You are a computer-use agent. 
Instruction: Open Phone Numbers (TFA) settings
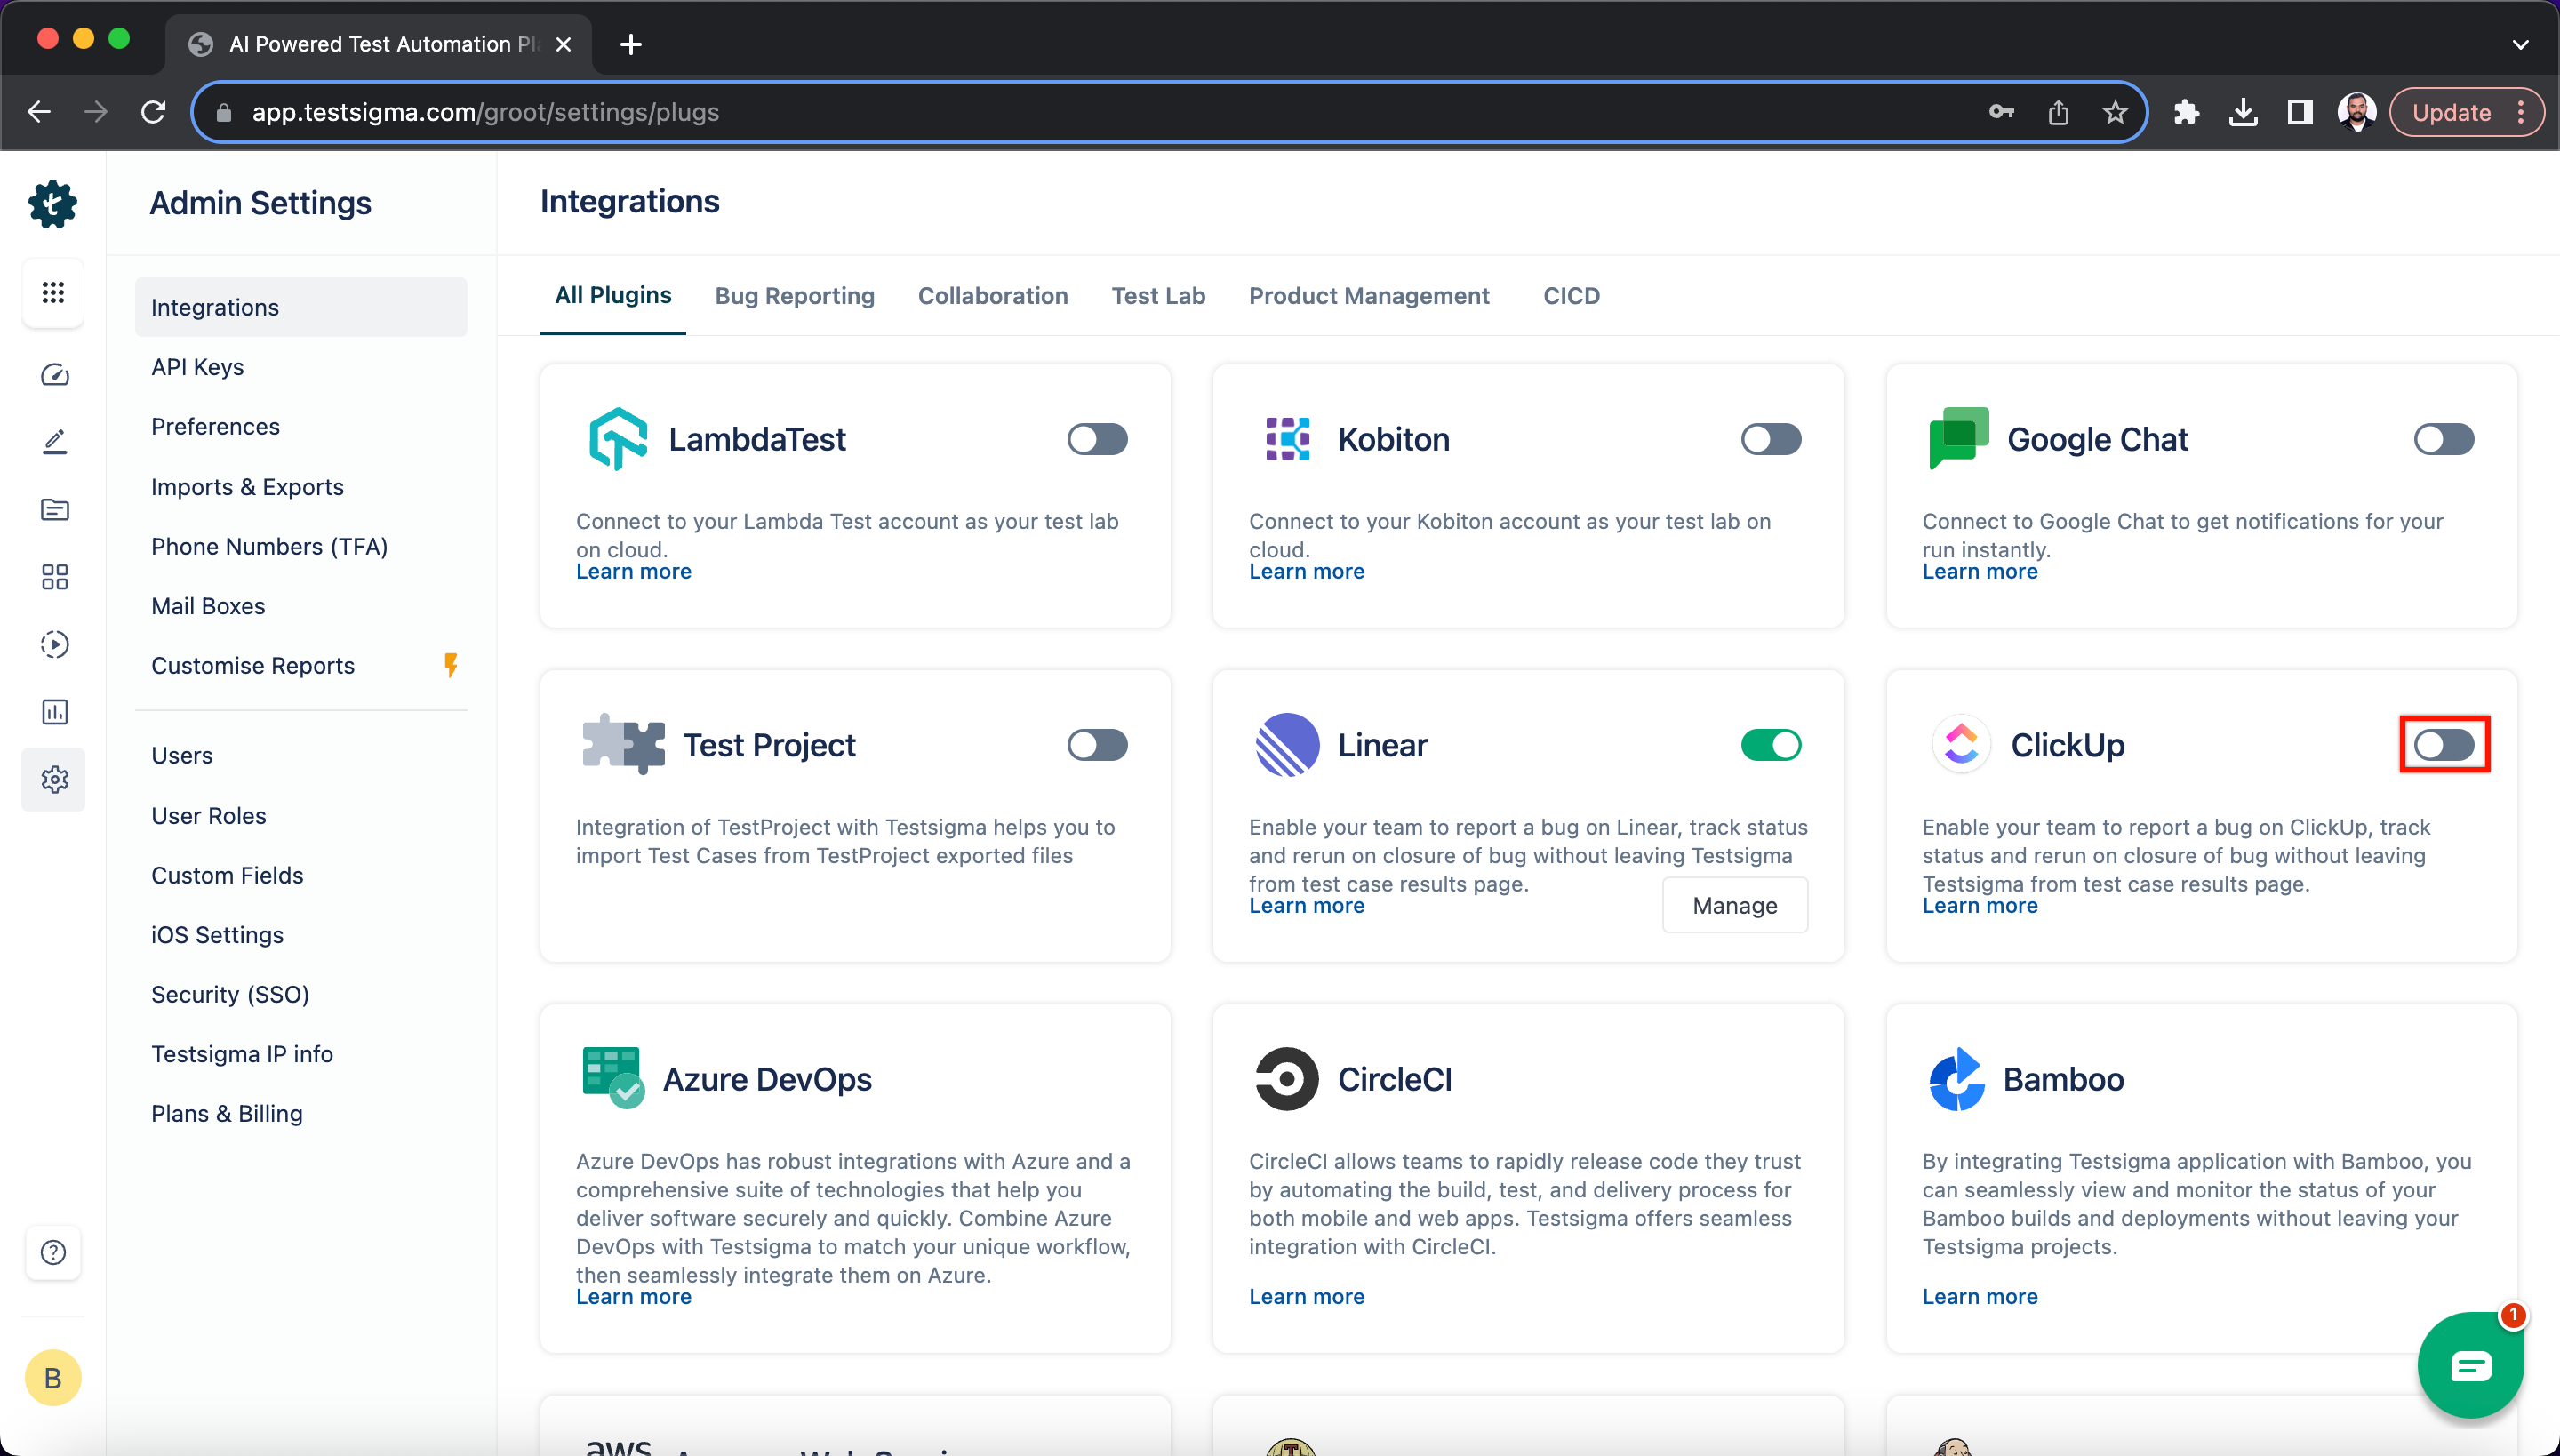click(300, 546)
